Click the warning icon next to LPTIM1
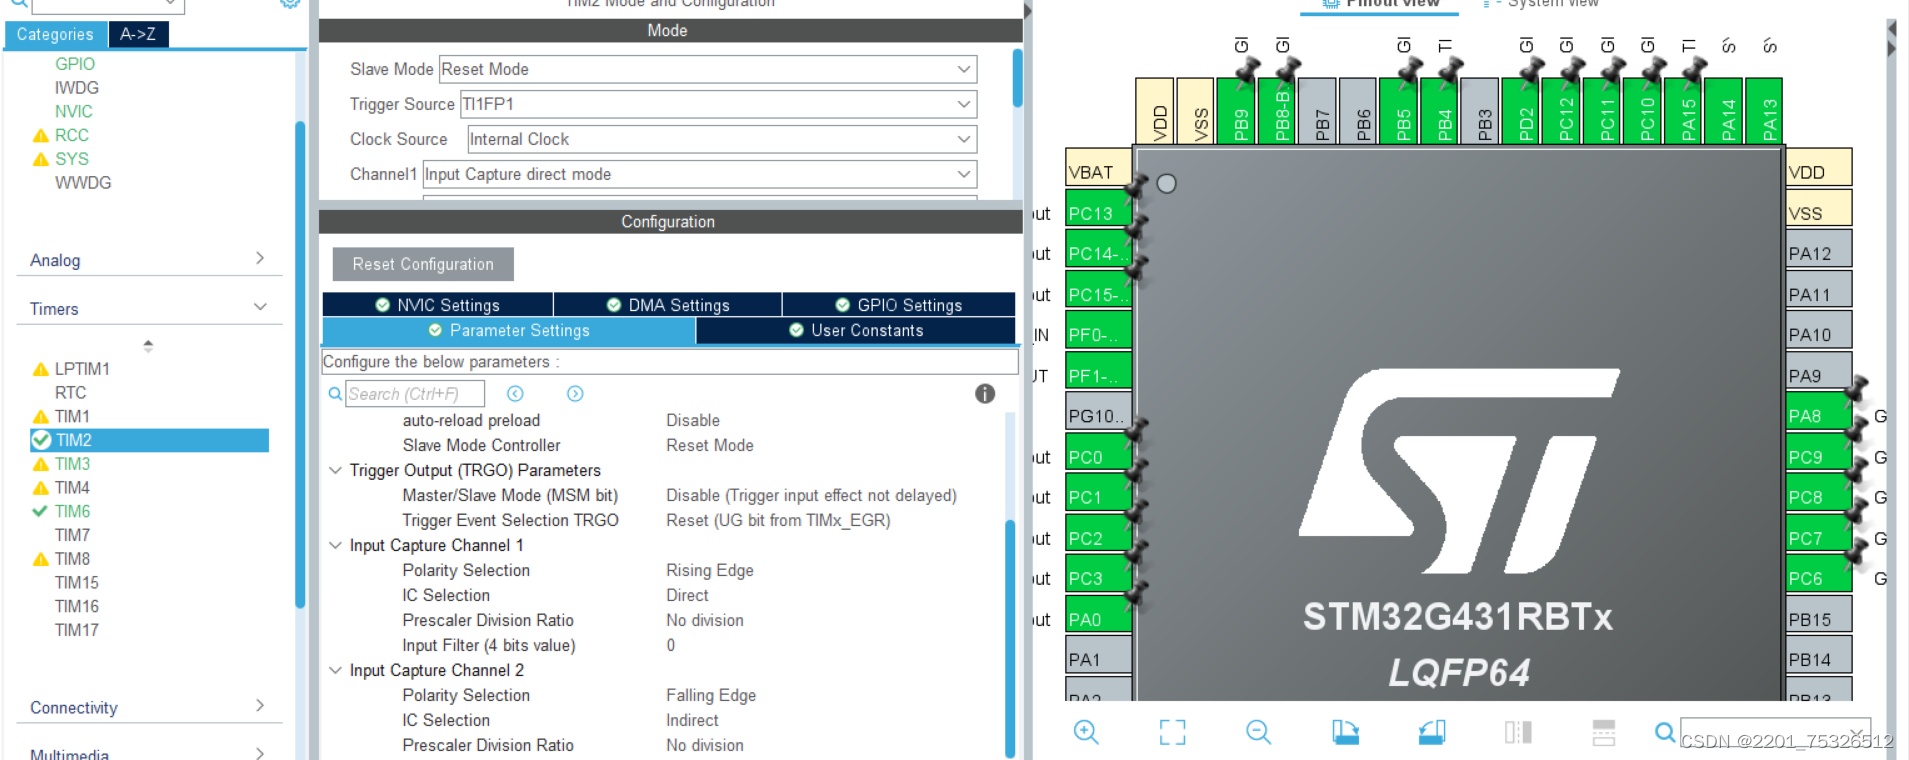The width and height of the screenshot is (1909, 760). (x=41, y=369)
